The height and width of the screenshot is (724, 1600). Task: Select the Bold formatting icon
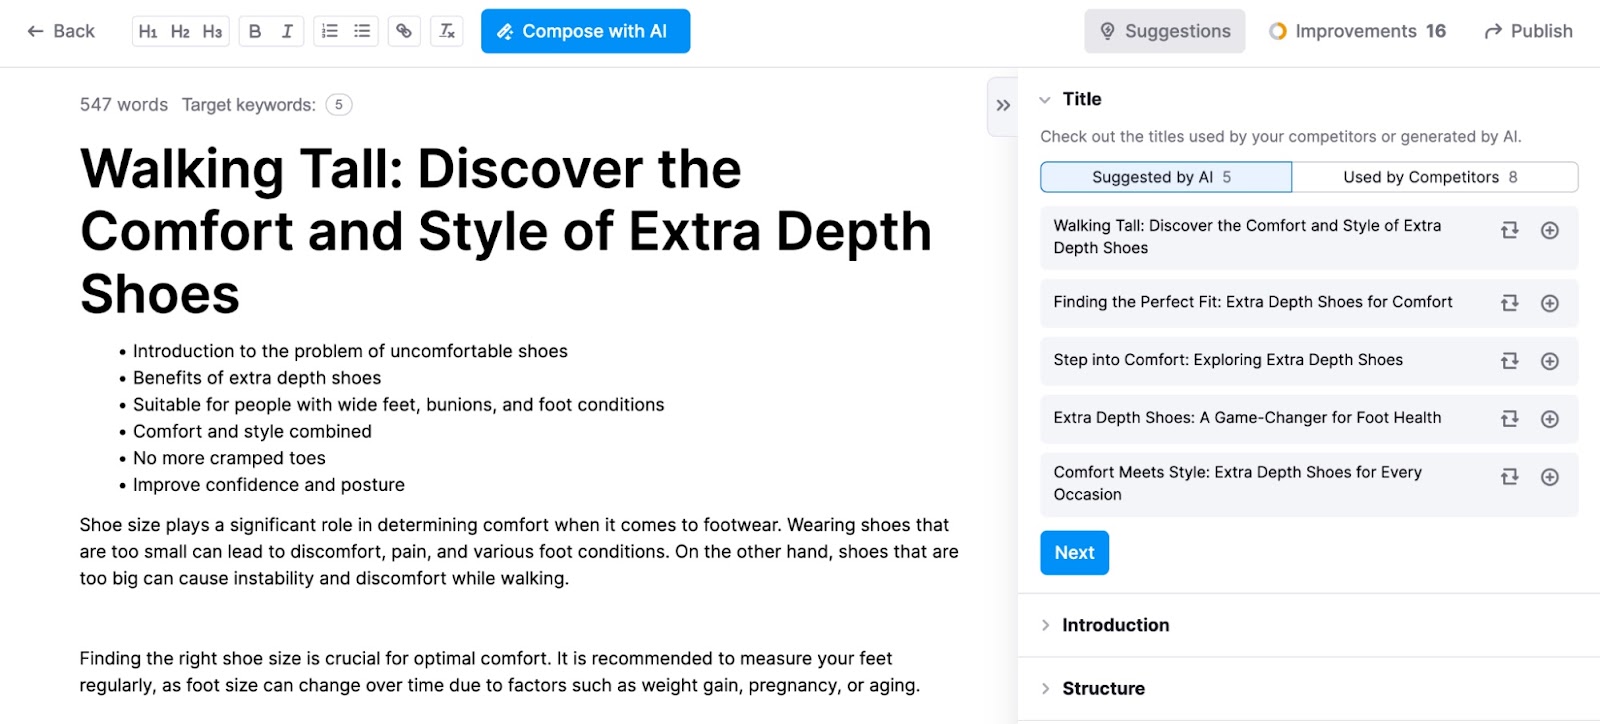[254, 31]
